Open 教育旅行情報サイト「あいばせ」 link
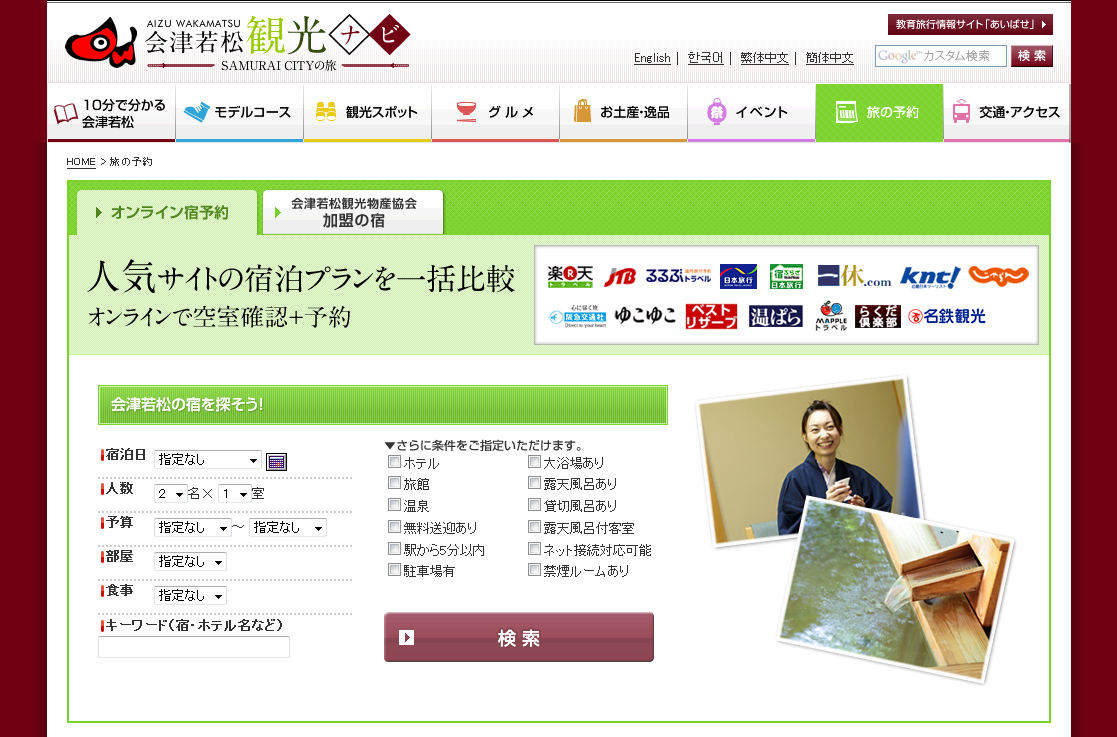This screenshot has width=1117, height=737. click(970, 24)
